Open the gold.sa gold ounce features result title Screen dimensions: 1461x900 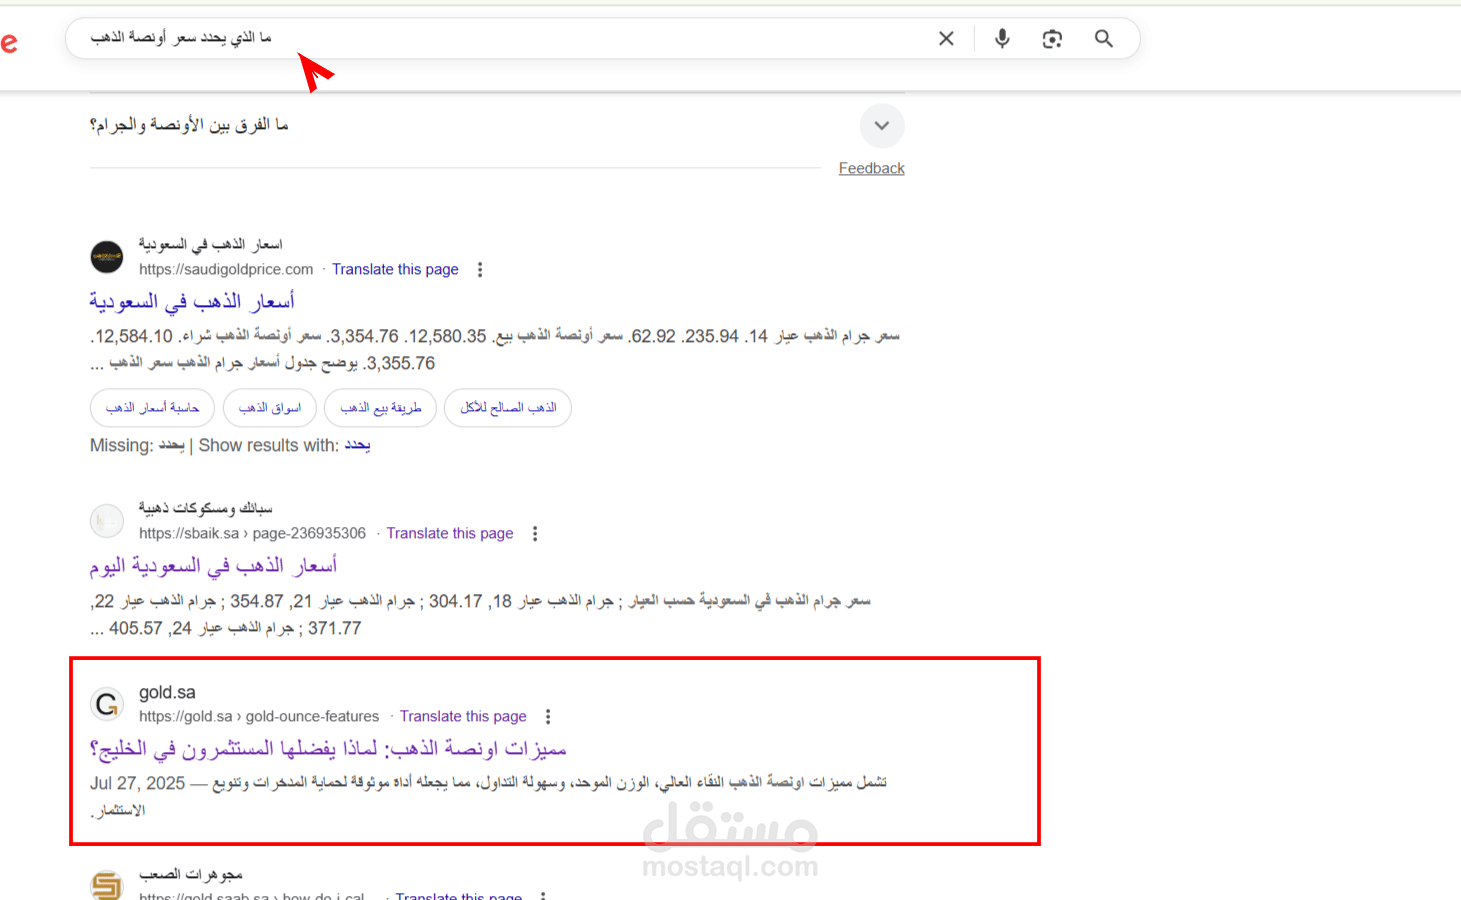(328, 748)
